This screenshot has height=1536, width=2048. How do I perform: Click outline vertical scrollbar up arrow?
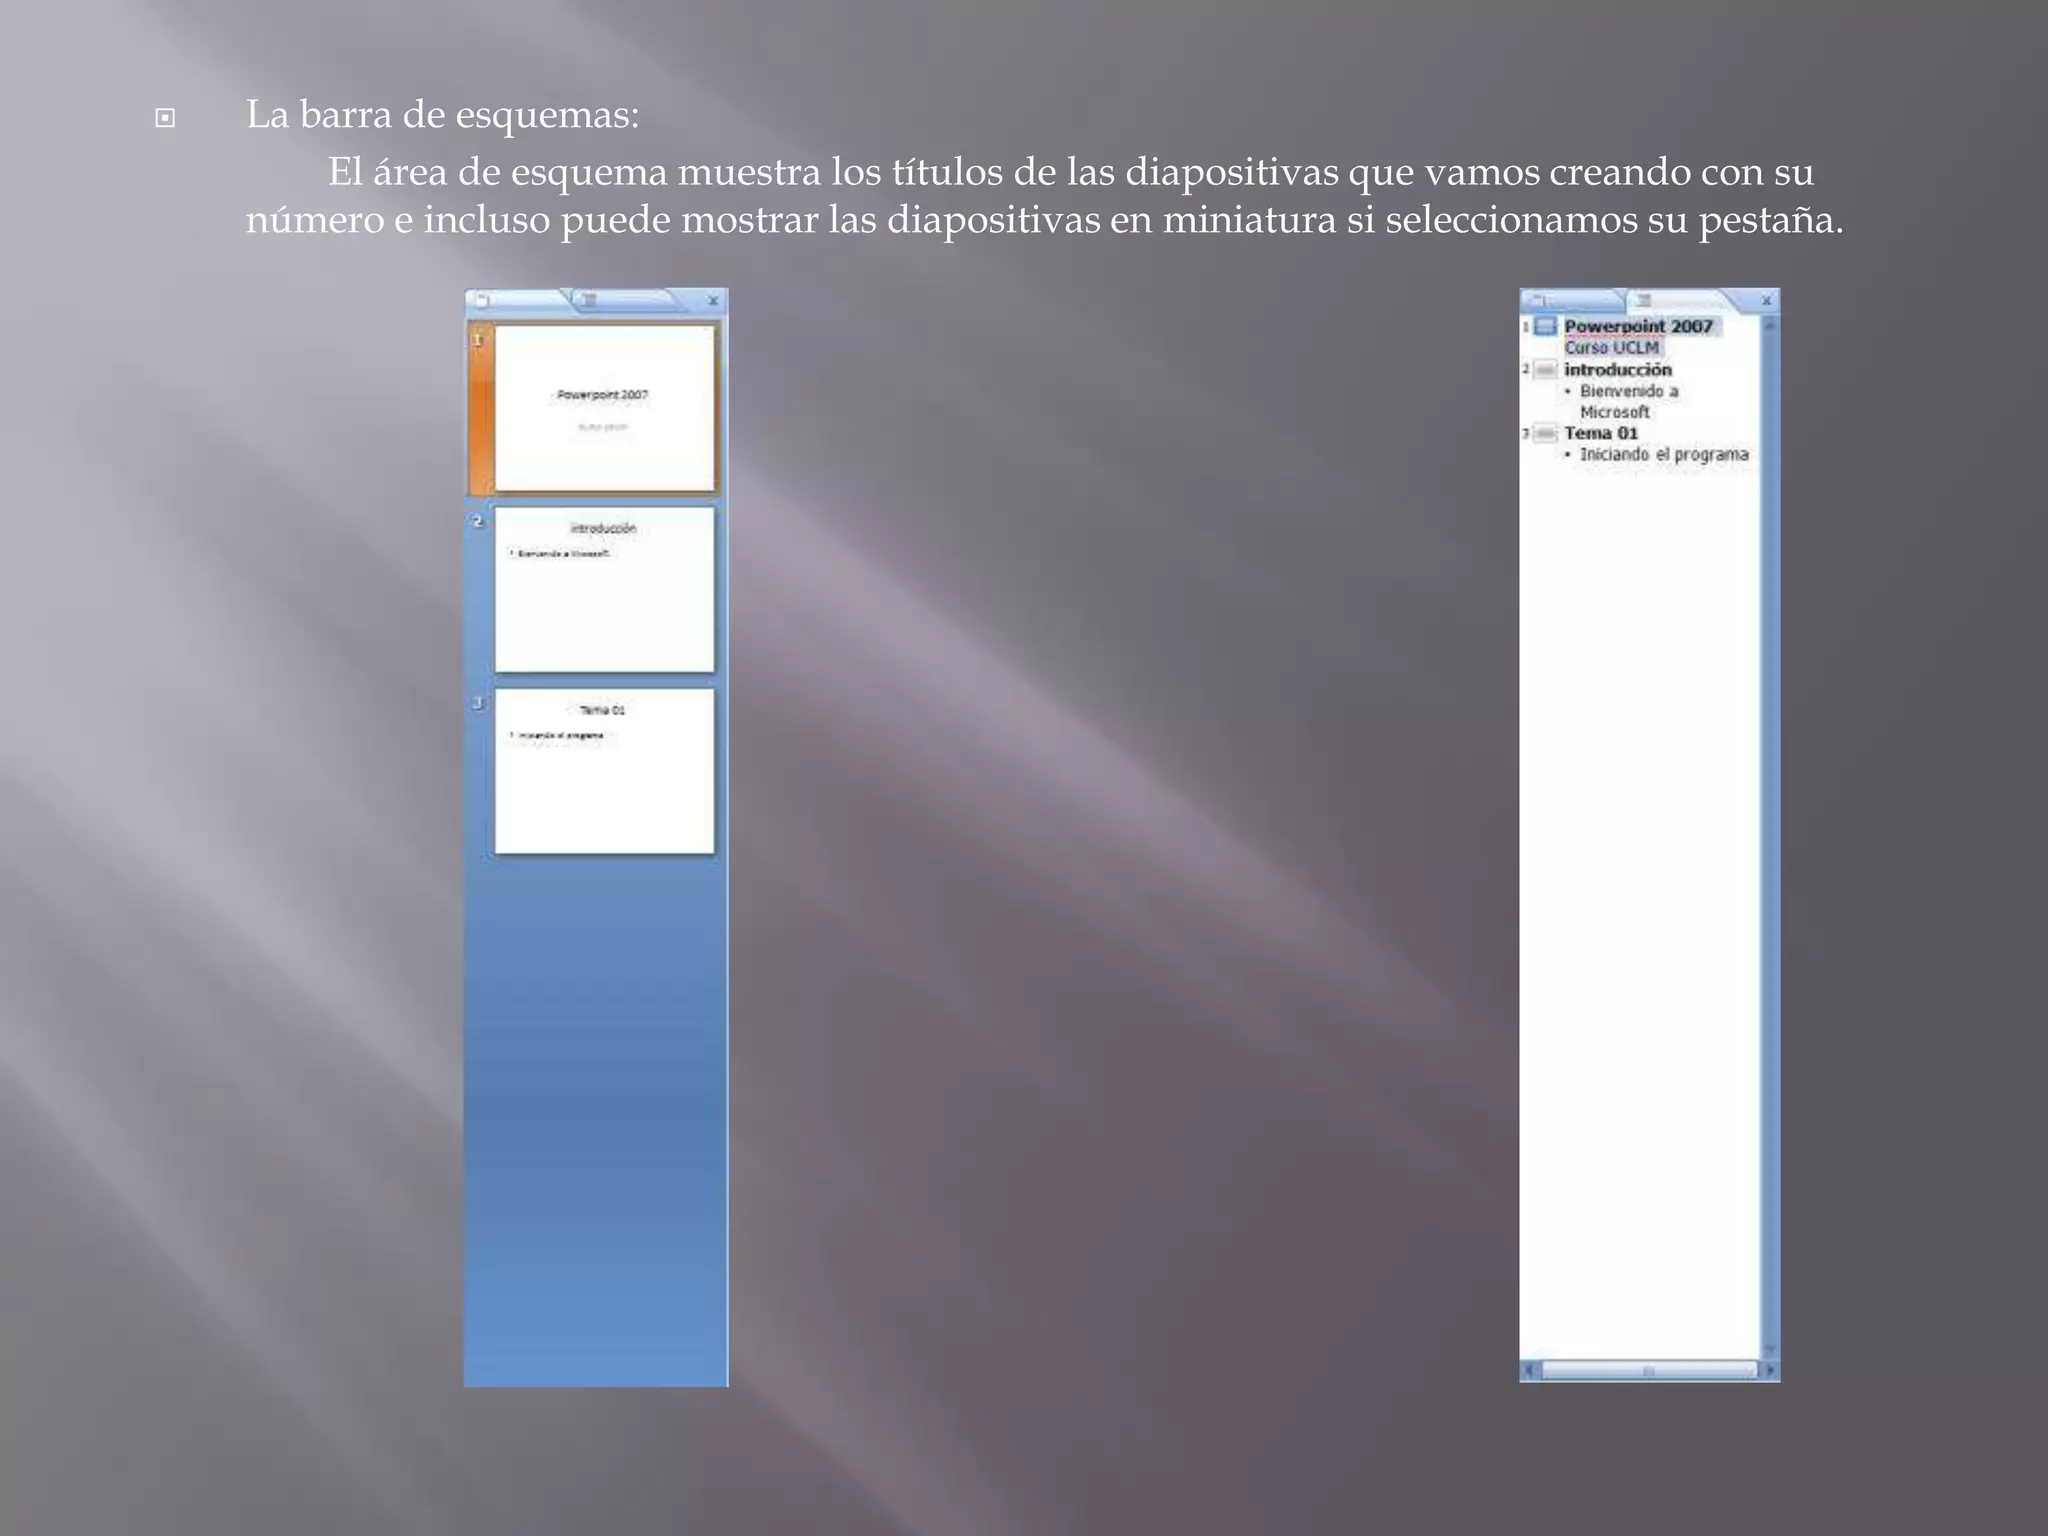point(1770,325)
